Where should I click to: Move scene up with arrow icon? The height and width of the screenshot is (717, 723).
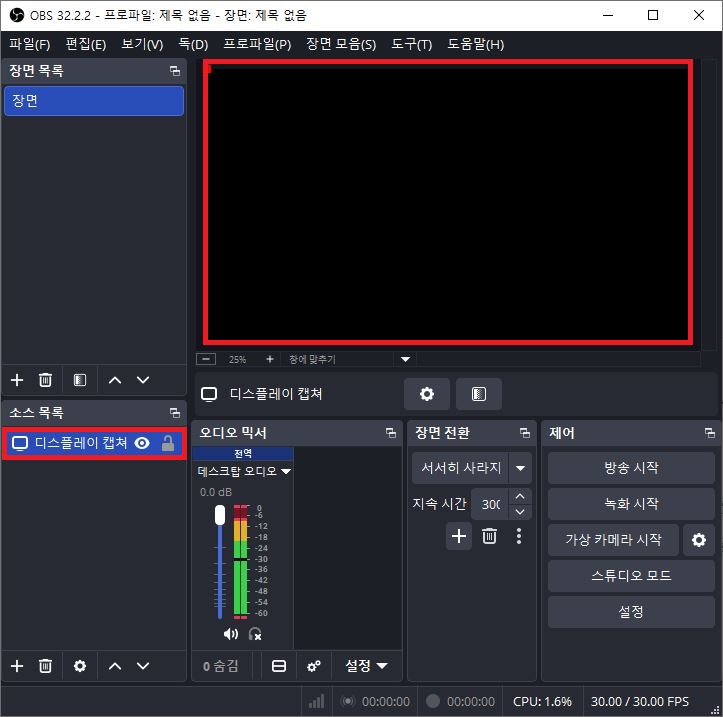tap(115, 380)
